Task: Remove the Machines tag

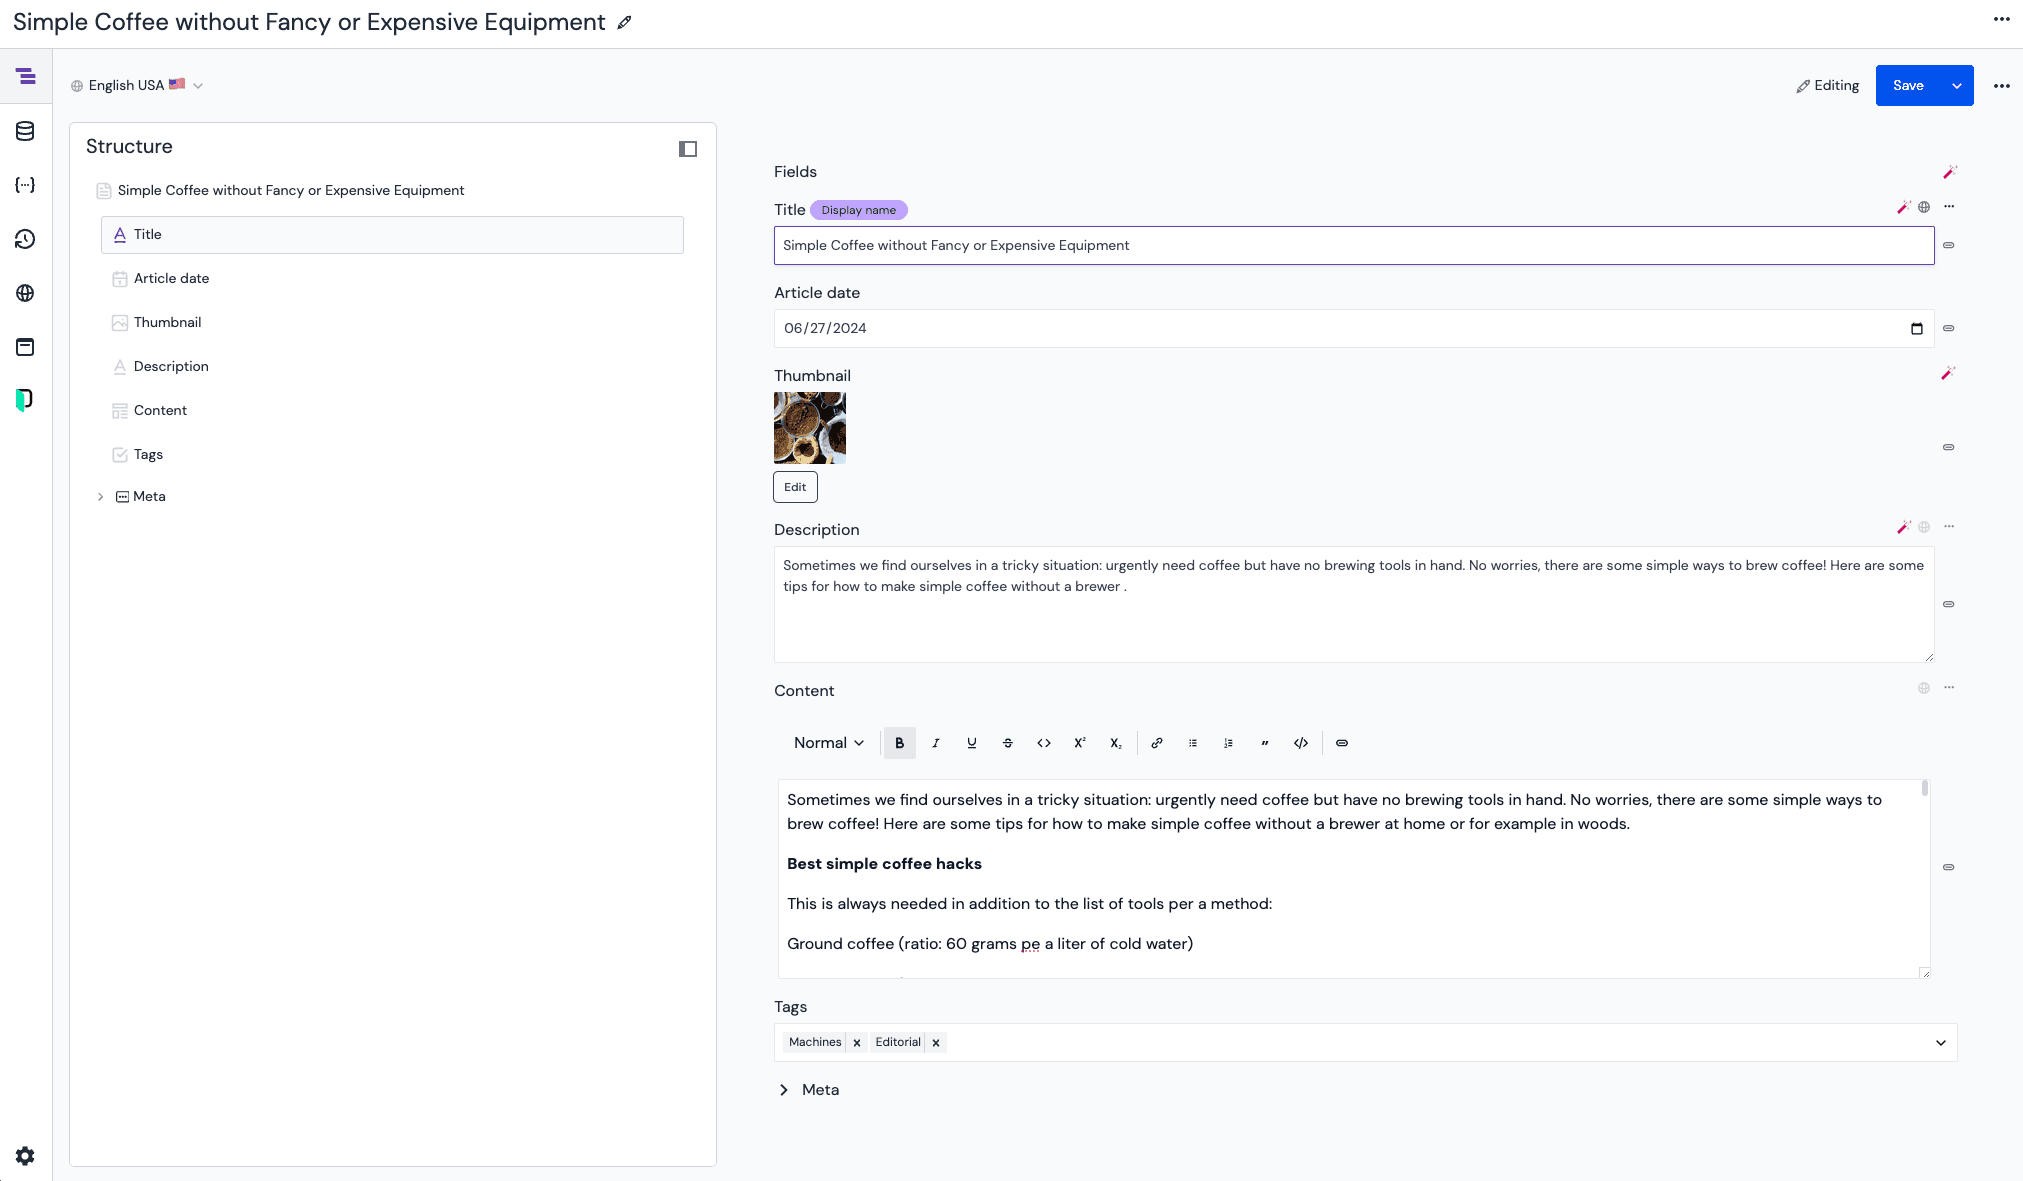Action: (857, 1042)
